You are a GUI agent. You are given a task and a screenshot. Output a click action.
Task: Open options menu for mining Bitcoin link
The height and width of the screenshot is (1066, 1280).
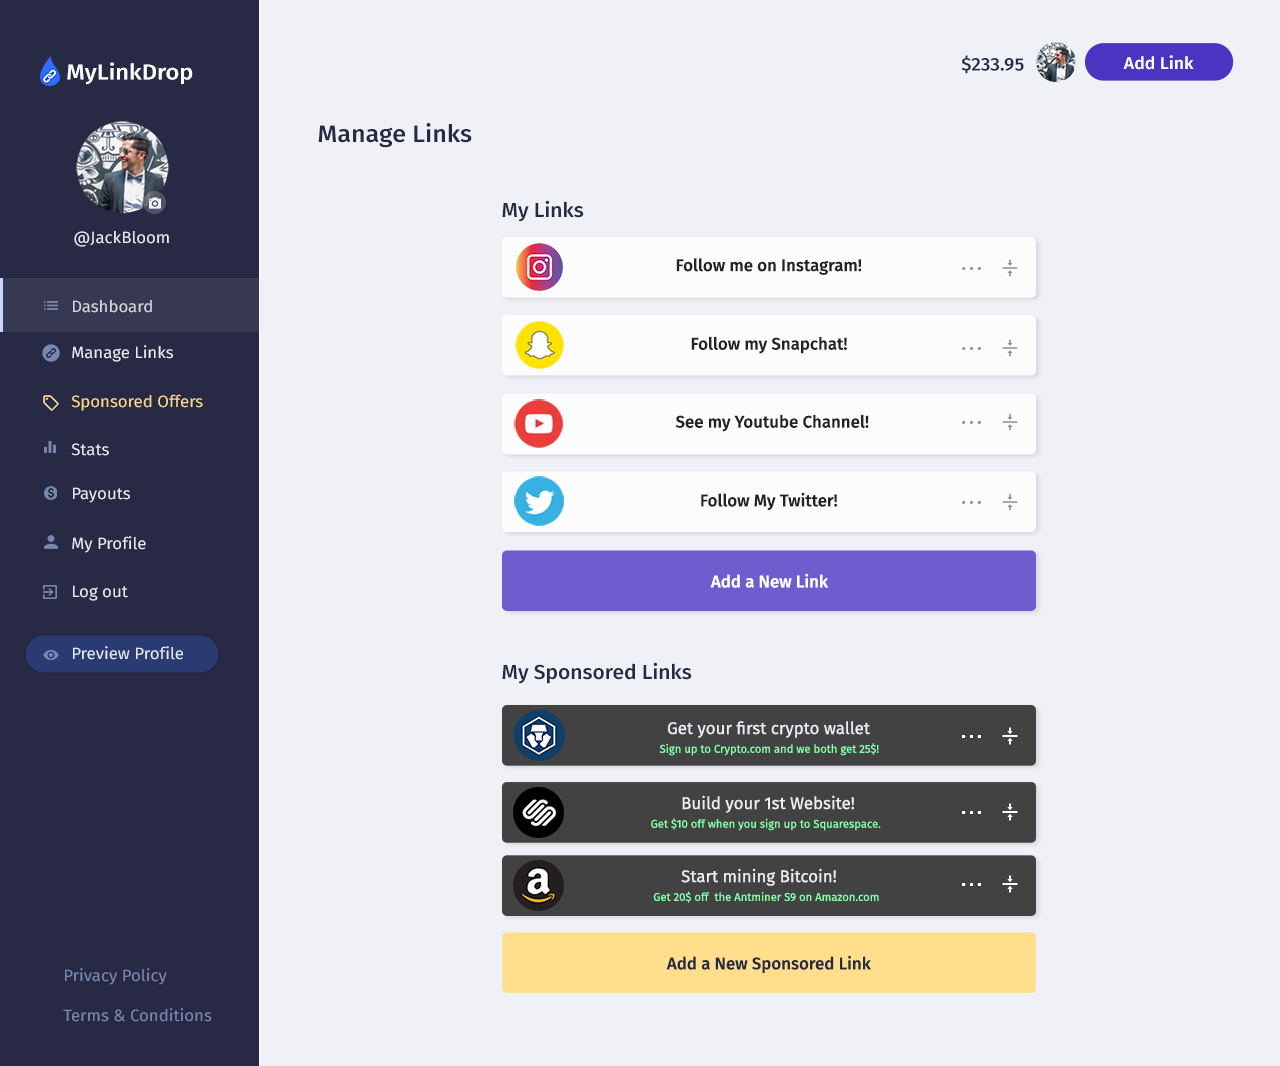[971, 884]
